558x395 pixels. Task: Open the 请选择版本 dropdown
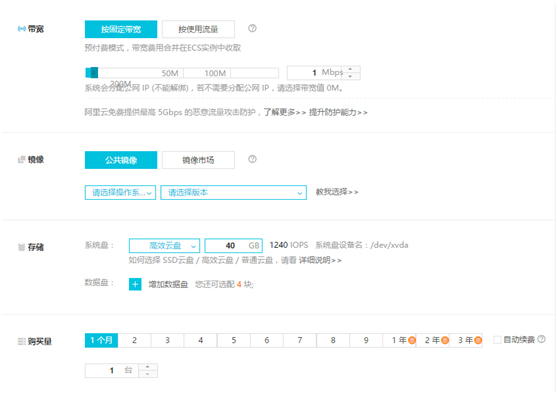point(233,193)
